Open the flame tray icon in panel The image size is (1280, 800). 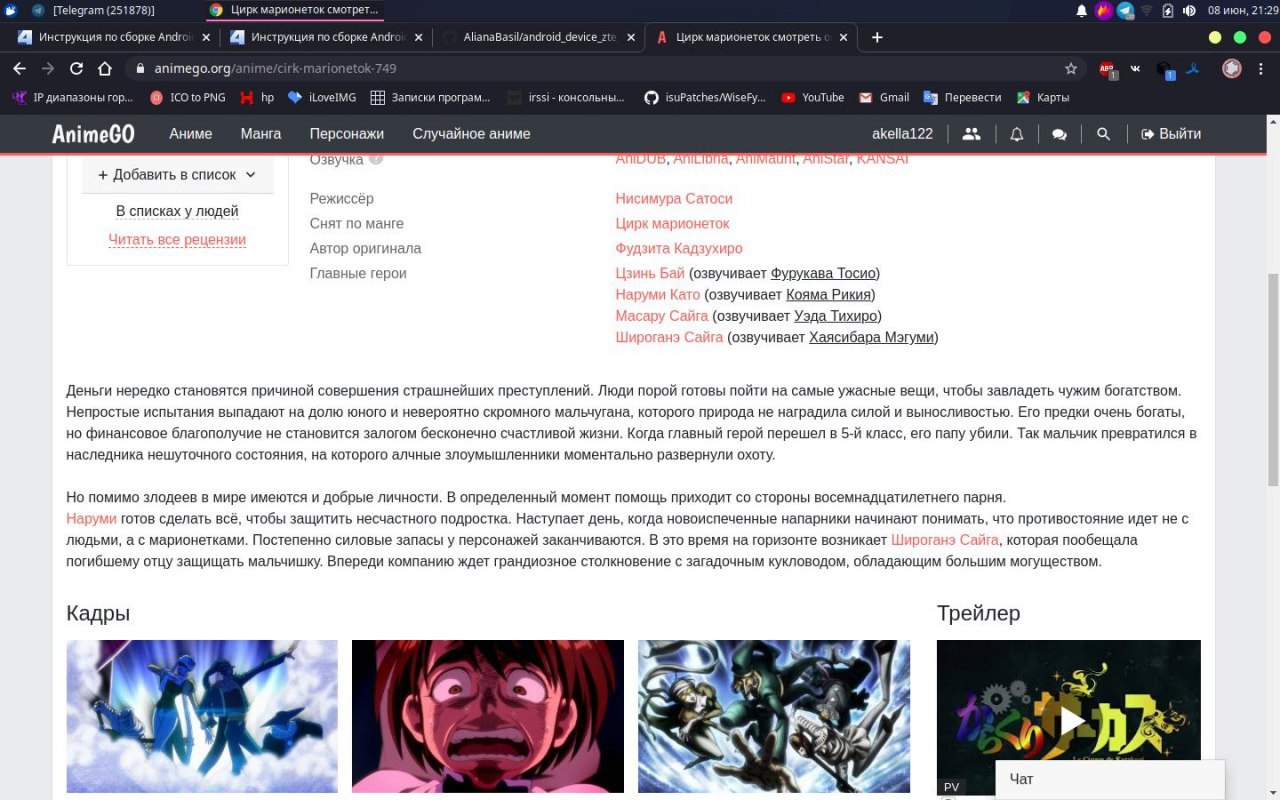click(x=1104, y=10)
